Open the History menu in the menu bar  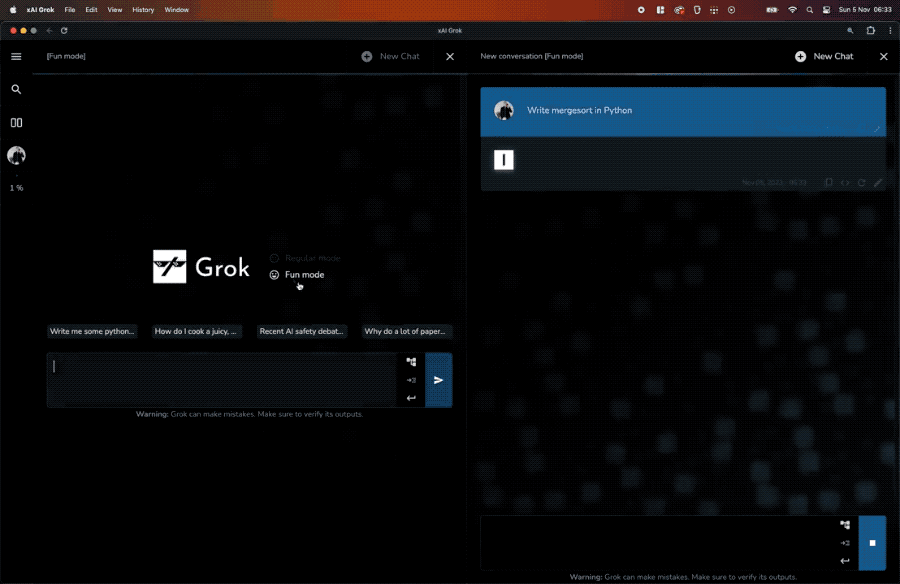[x=143, y=9]
